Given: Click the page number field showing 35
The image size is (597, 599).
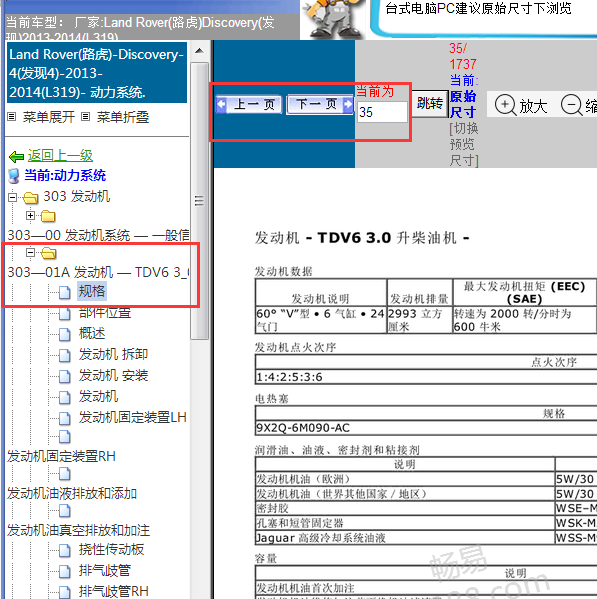Looking at the screenshot, I should (x=382, y=112).
